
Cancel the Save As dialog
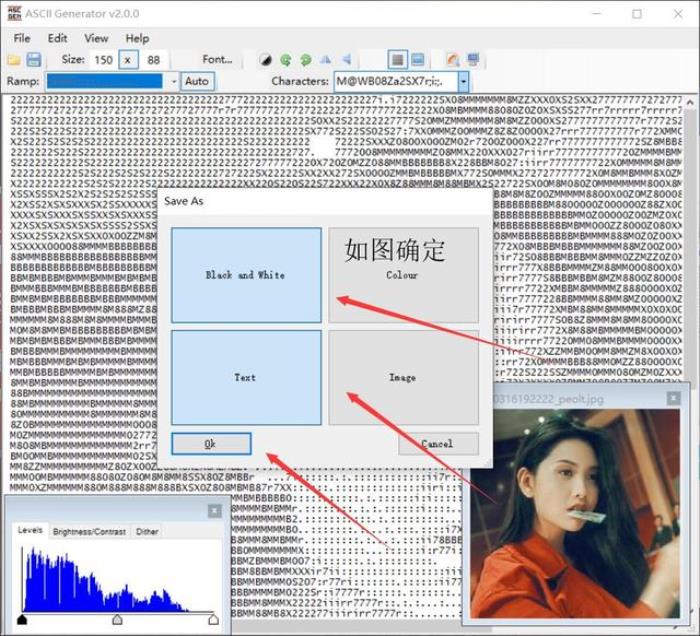(x=437, y=443)
